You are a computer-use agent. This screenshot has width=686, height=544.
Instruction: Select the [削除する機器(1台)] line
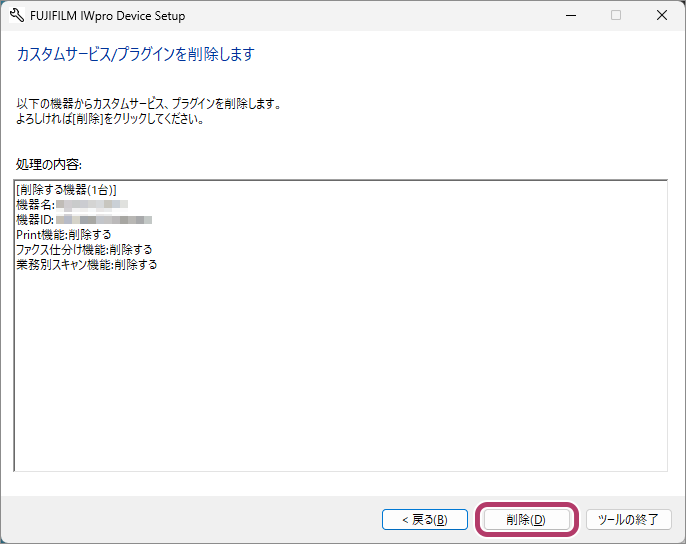(66, 190)
